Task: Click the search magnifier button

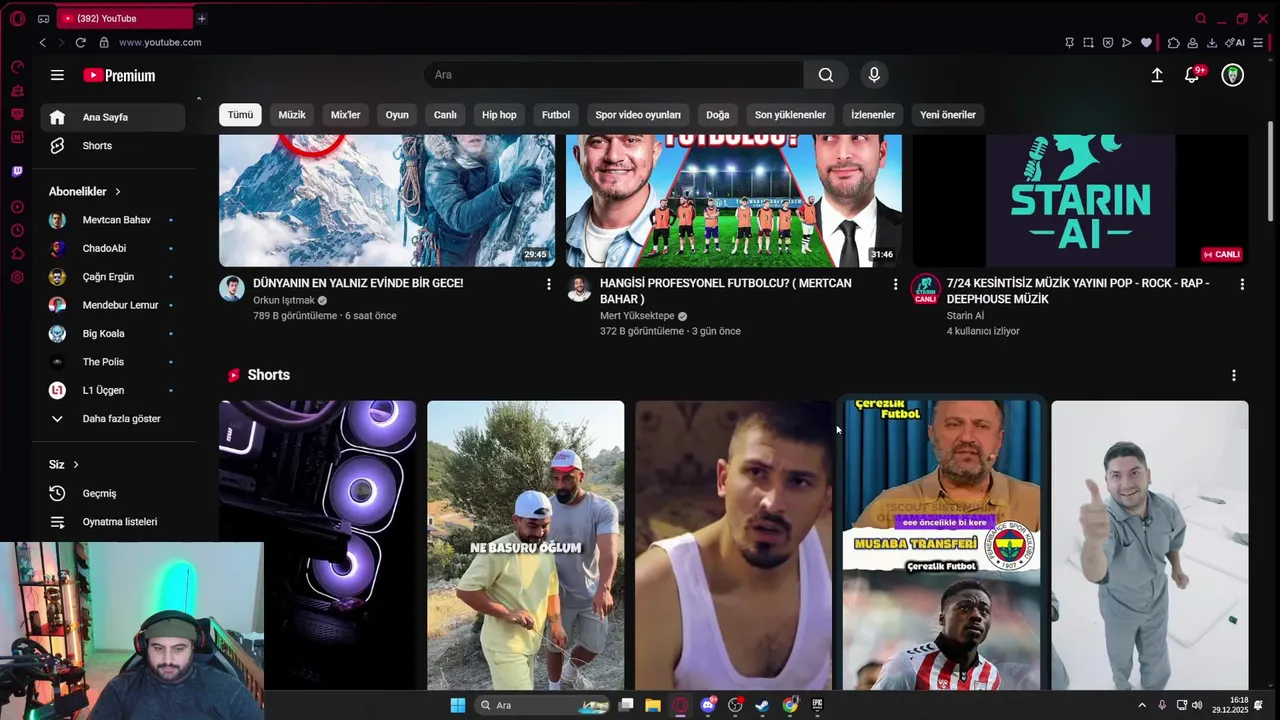Action: 825,75
